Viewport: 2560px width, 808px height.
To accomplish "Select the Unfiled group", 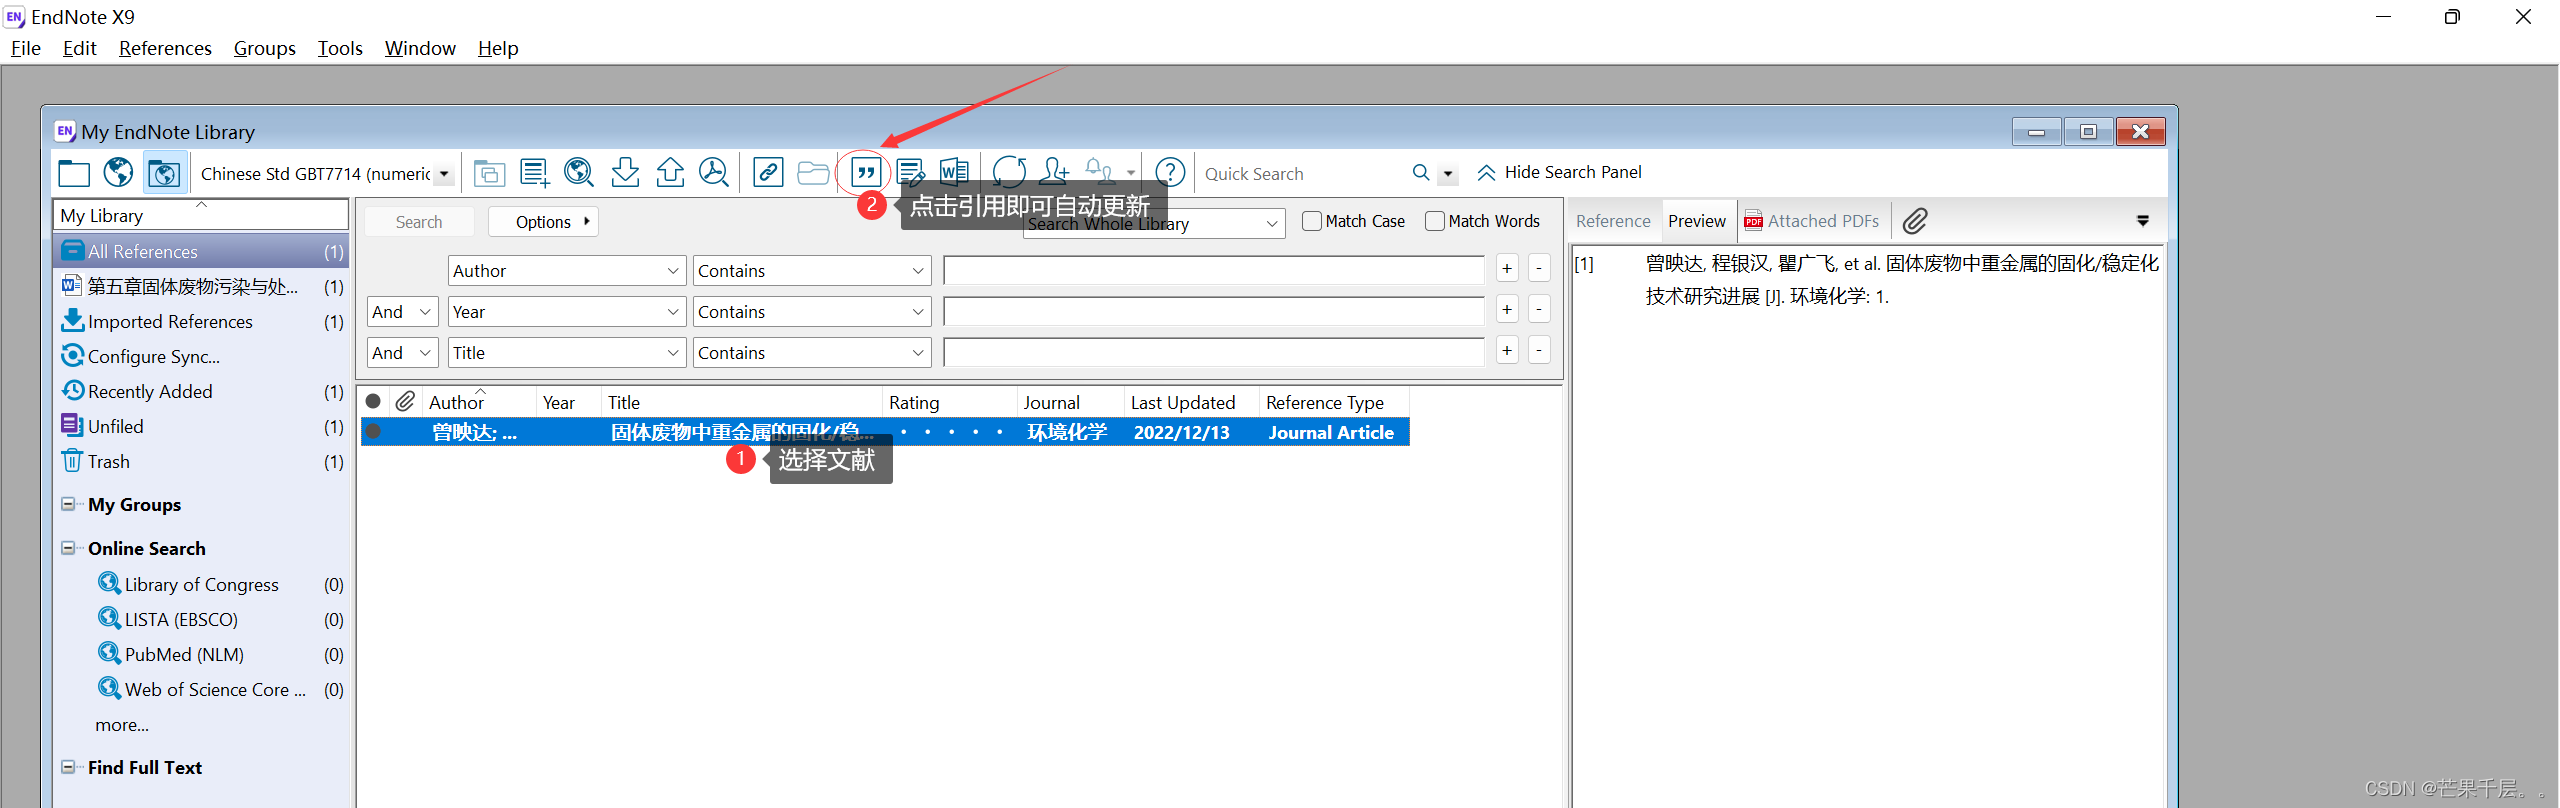I will tap(202, 426).
